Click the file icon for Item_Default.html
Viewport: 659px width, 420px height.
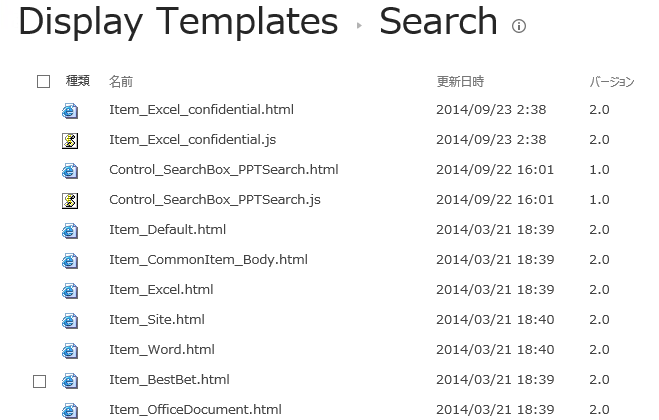tap(70, 231)
